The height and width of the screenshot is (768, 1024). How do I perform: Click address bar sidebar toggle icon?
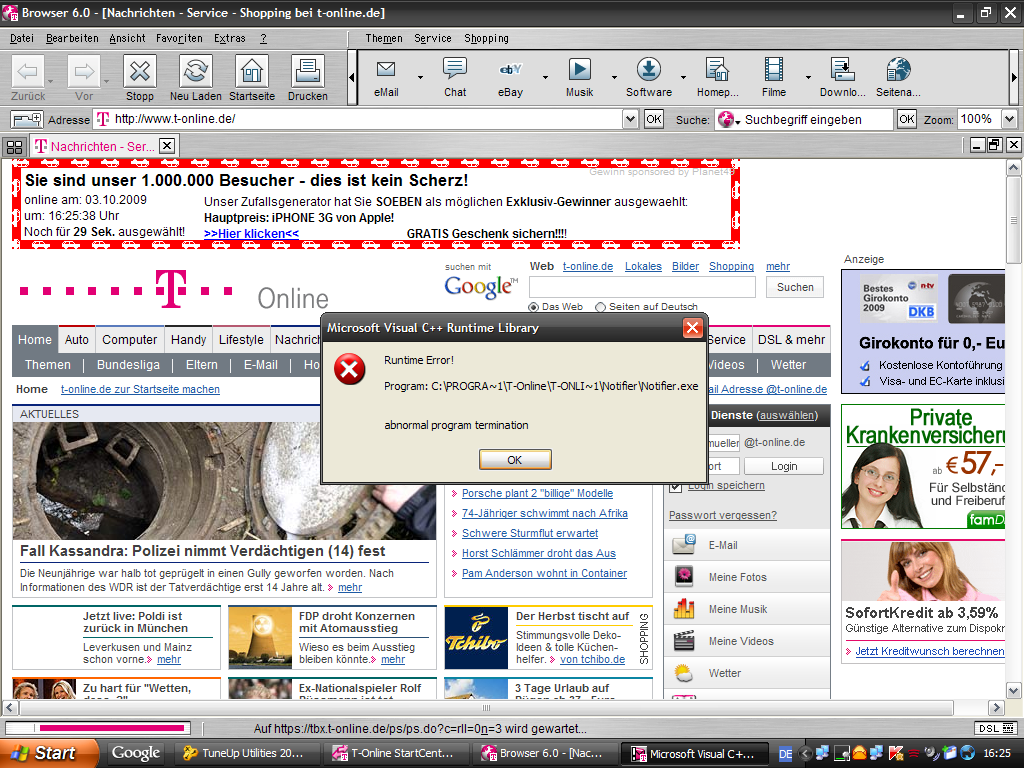click(27, 120)
